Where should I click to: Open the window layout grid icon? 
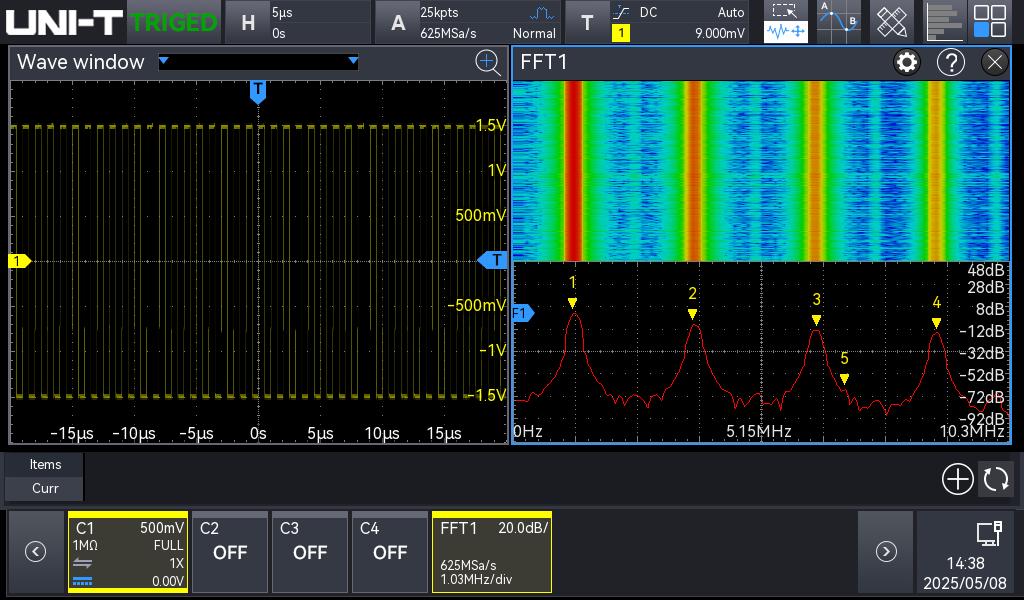click(990, 22)
